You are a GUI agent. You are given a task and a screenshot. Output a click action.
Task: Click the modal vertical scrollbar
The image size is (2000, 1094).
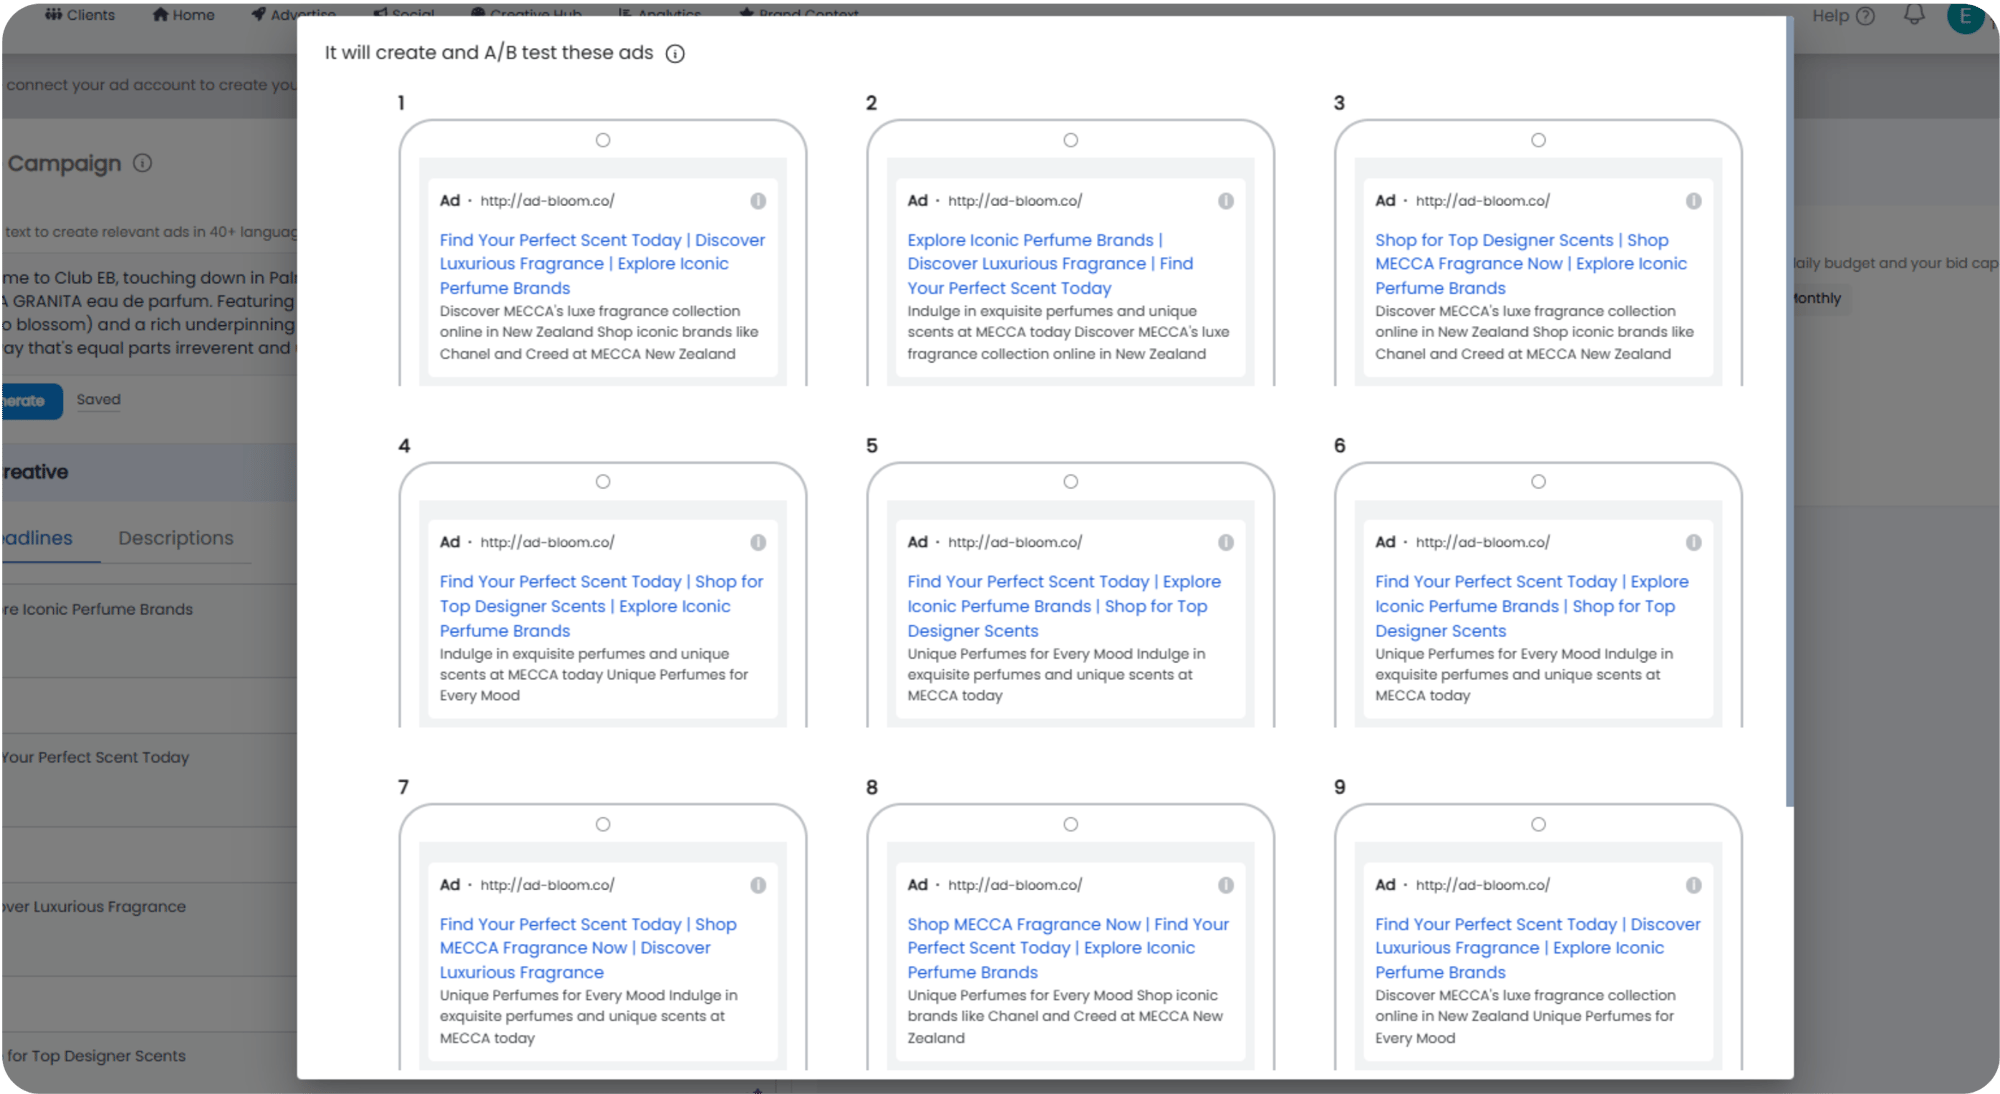click(1789, 410)
